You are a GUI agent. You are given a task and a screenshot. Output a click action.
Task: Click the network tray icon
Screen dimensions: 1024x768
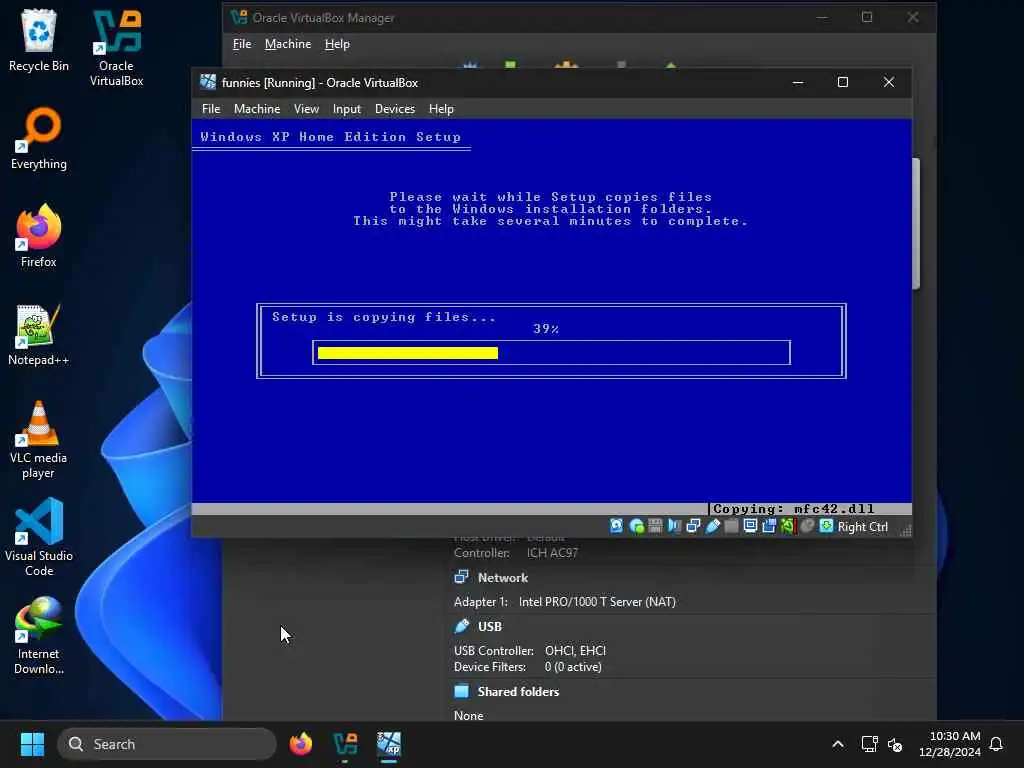click(x=869, y=744)
